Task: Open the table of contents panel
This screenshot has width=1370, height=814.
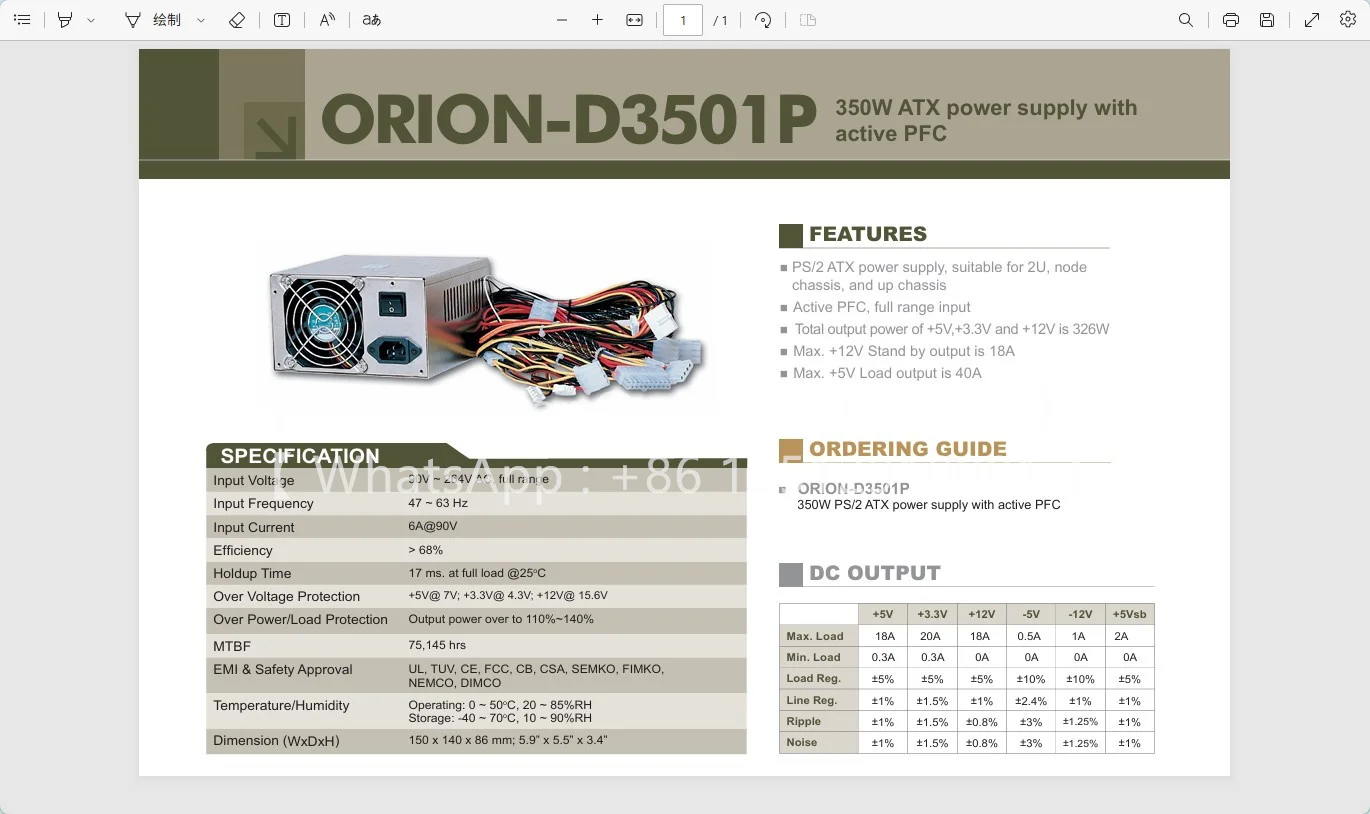Action: (22, 20)
